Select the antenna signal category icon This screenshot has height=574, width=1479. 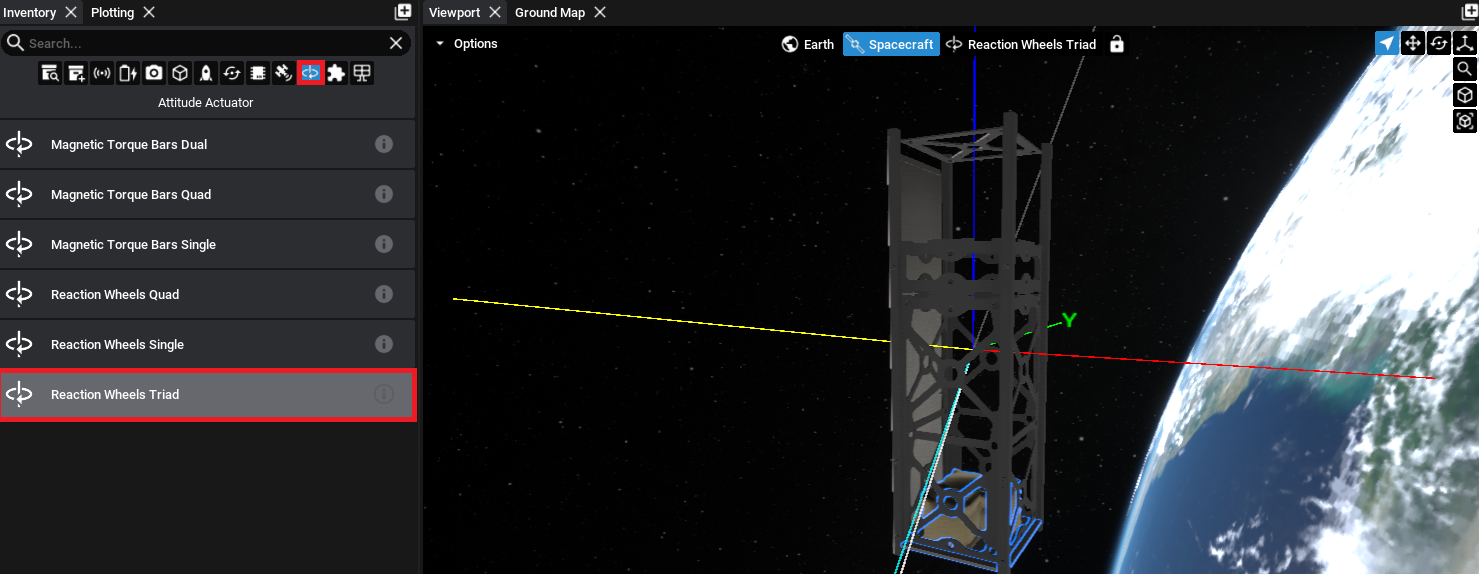[x=102, y=73]
